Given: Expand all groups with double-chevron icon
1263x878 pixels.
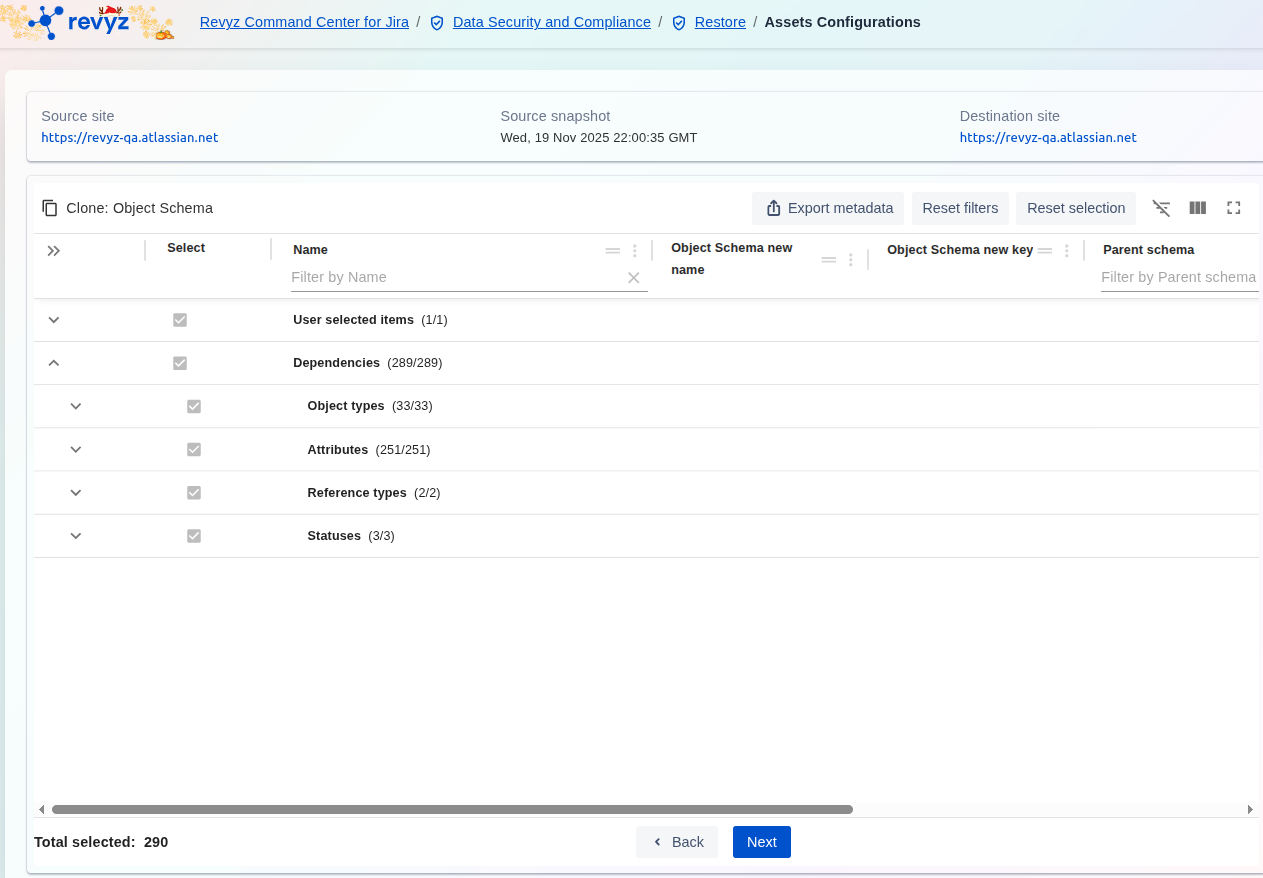Looking at the screenshot, I should [x=54, y=251].
